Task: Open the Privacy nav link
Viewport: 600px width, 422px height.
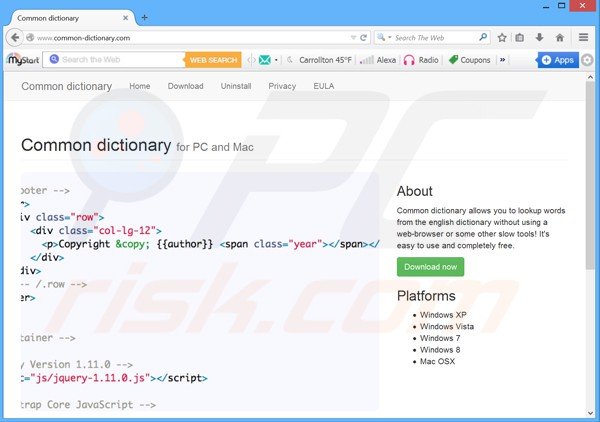Action: pyautogui.click(x=282, y=86)
